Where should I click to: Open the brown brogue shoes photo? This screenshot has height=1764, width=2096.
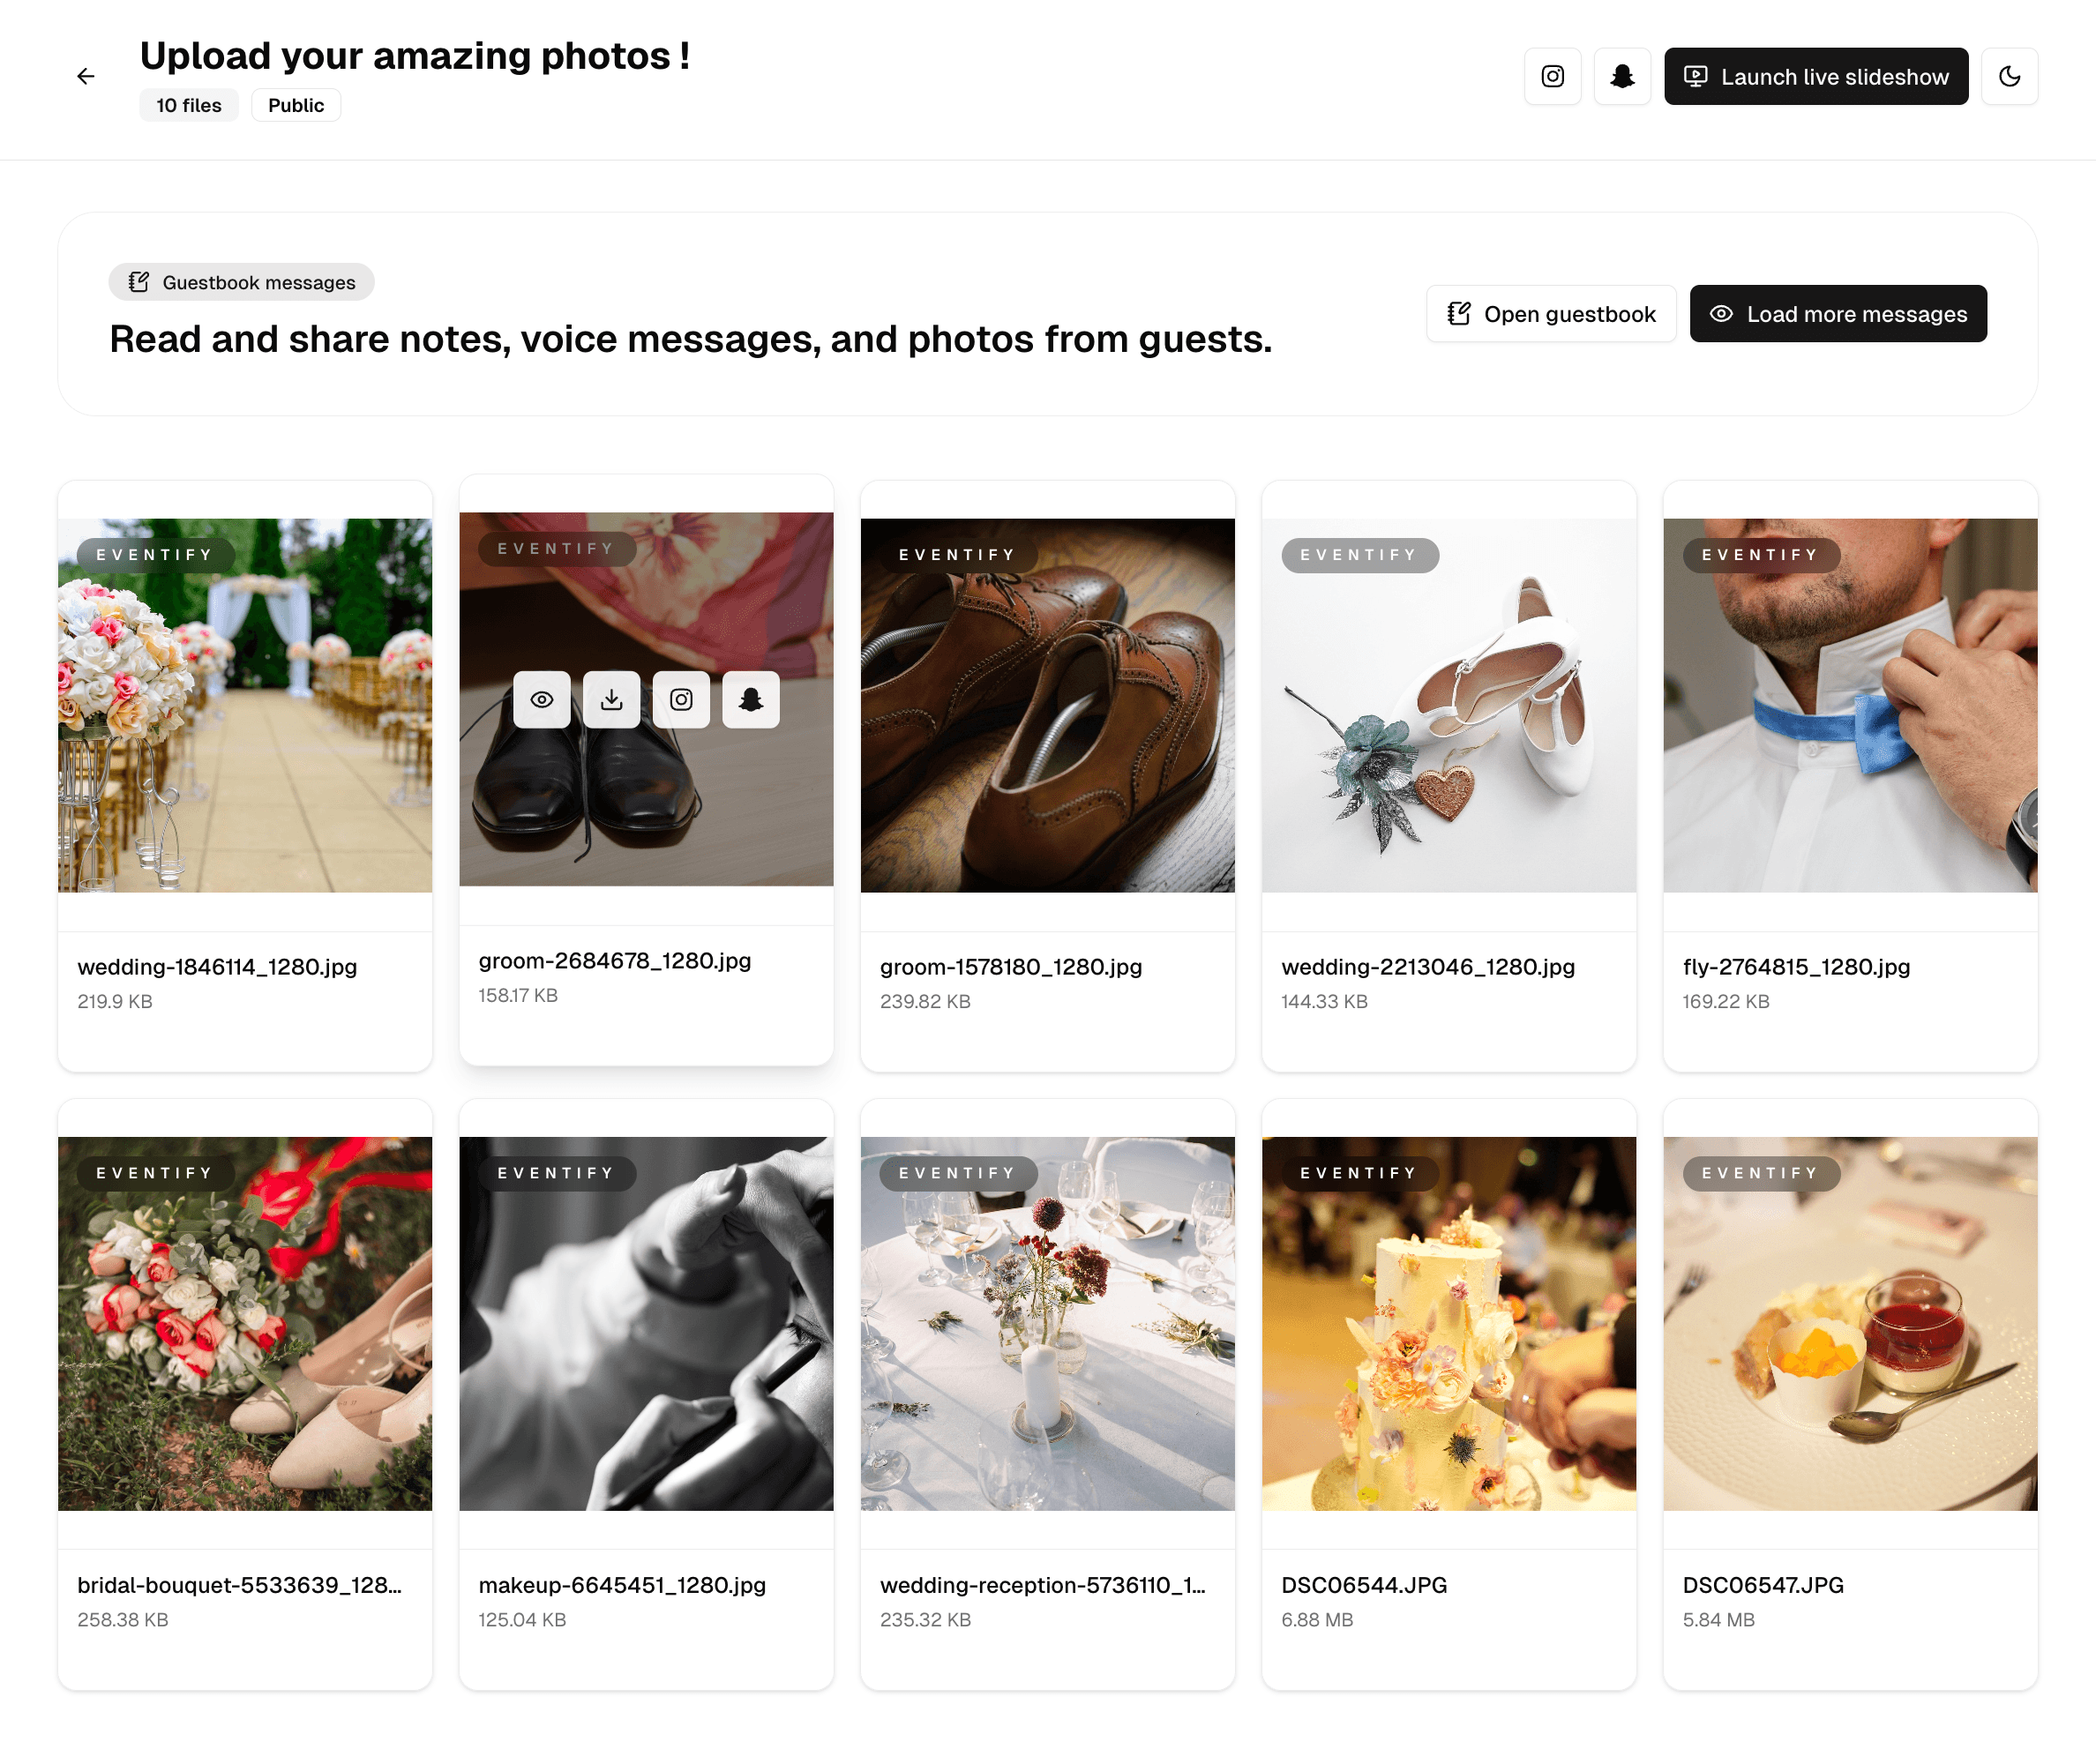click(1047, 705)
